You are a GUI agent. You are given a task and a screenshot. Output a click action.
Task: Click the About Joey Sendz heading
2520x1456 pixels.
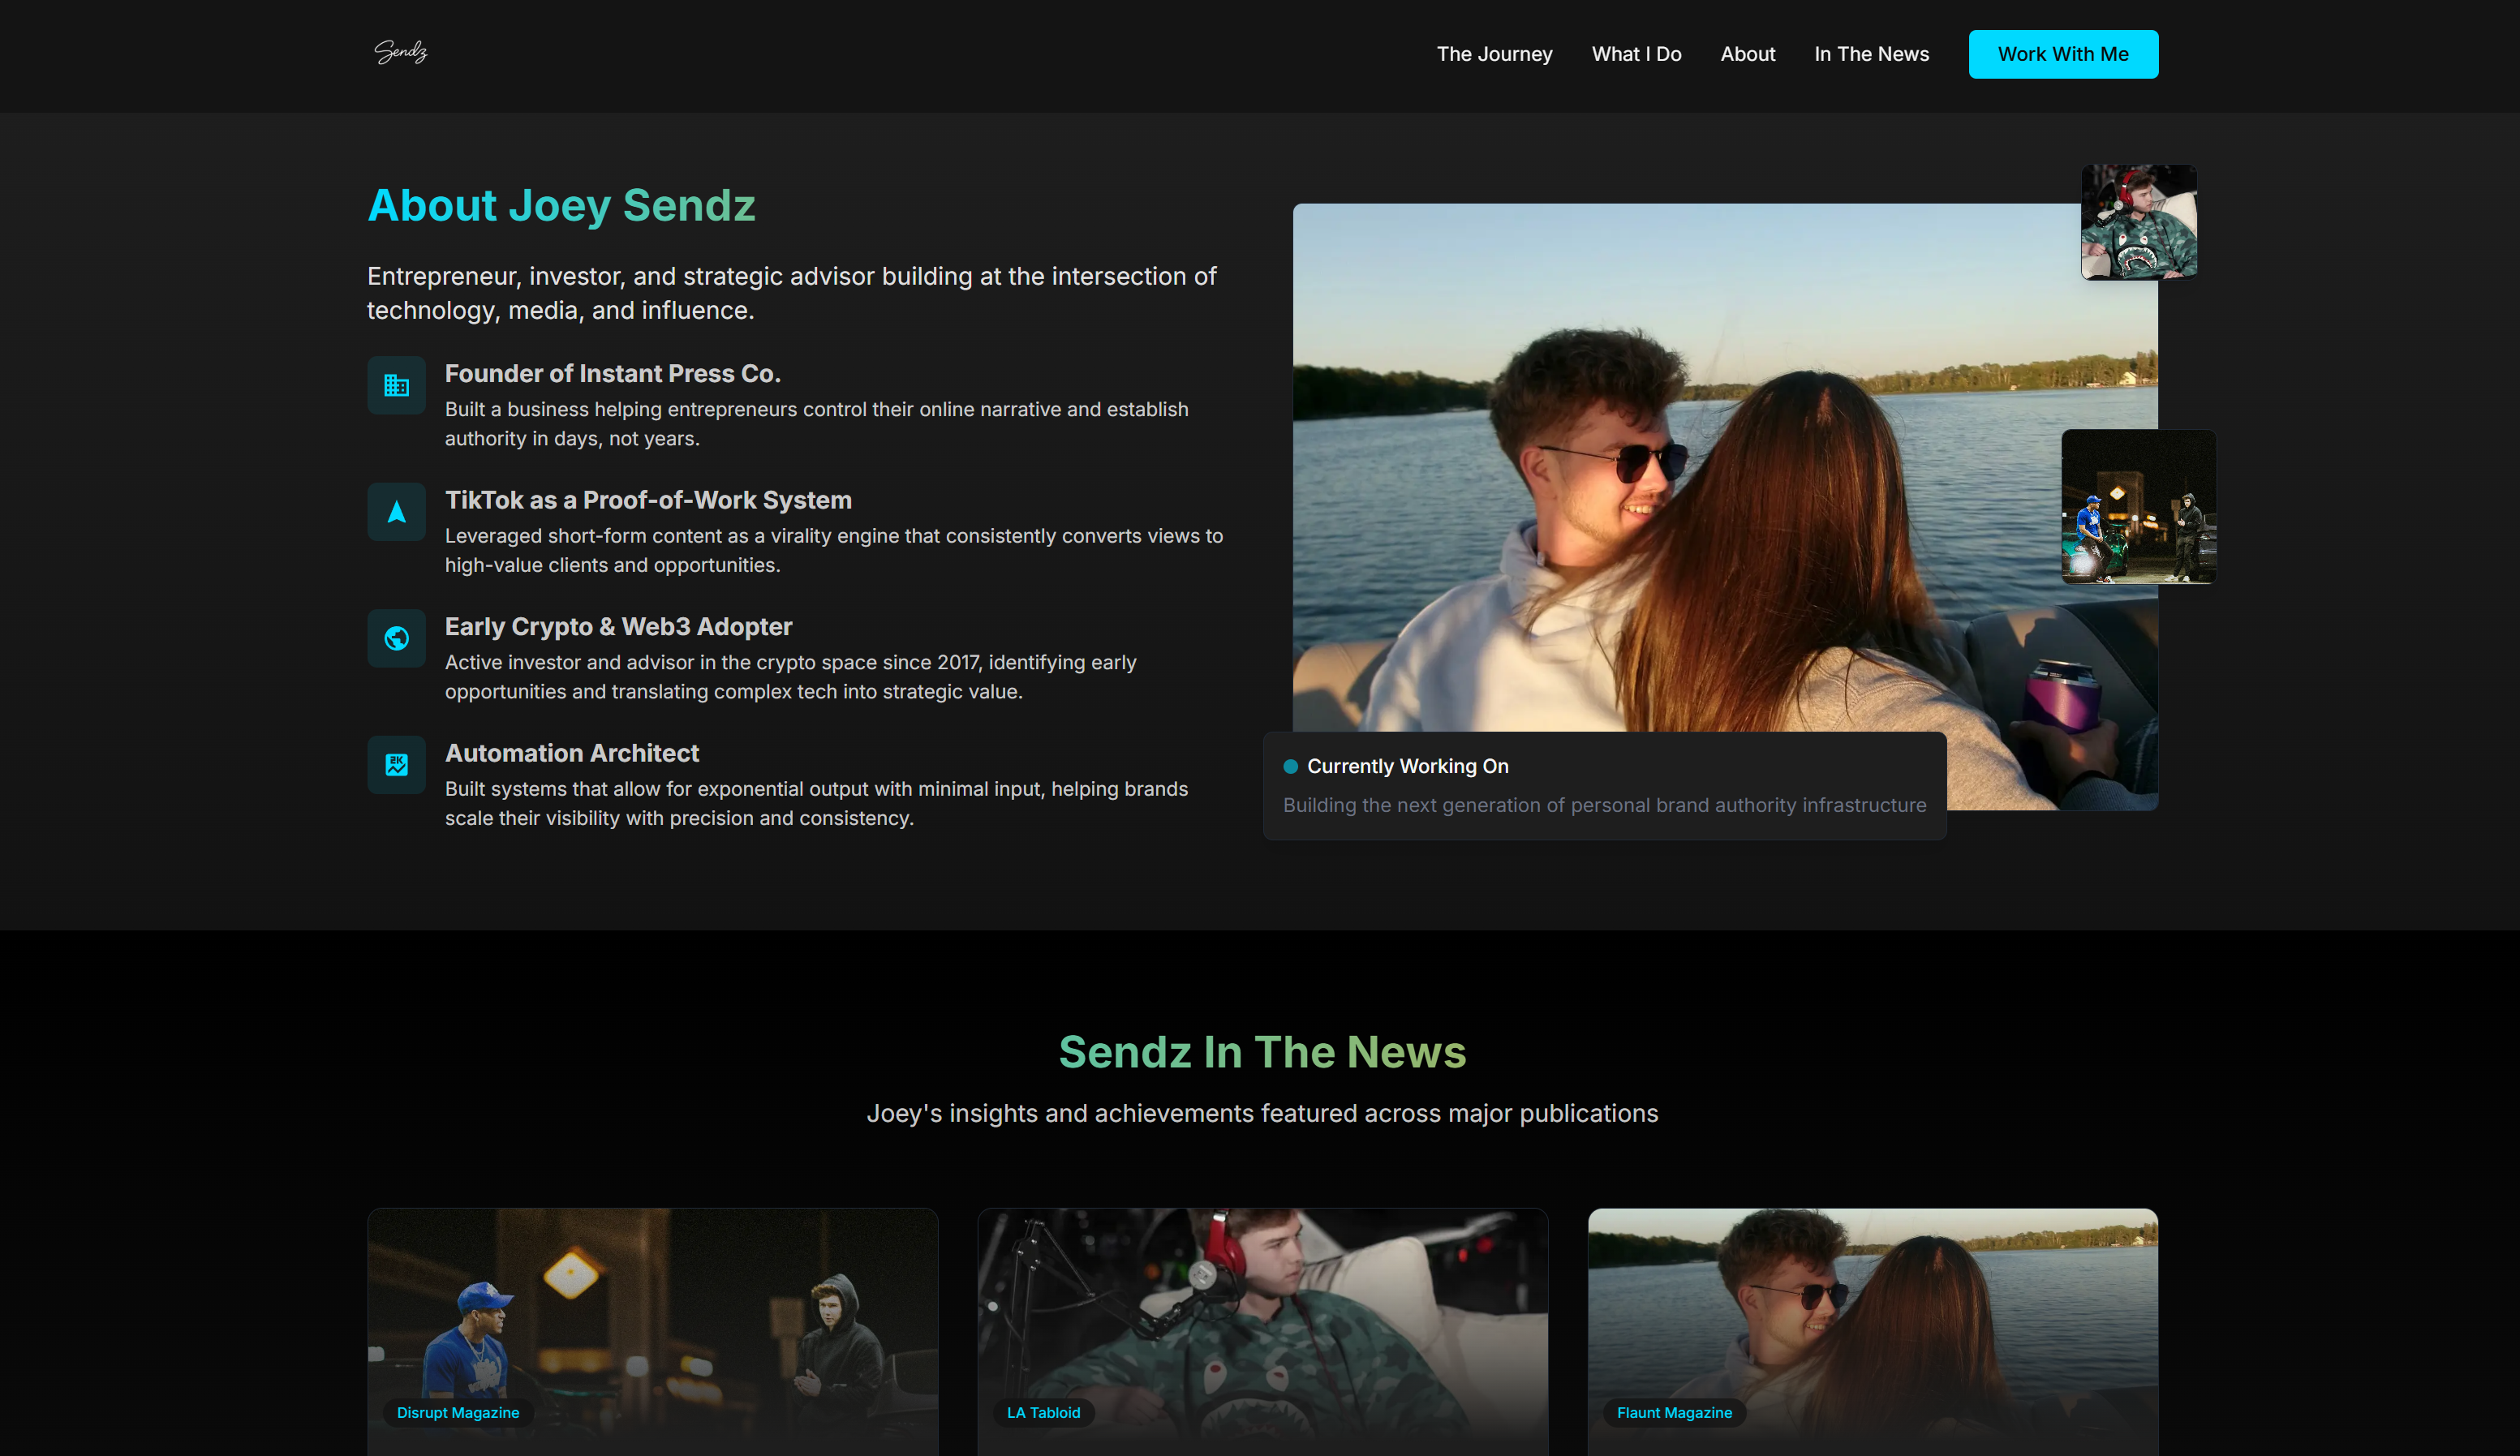click(561, 205)
